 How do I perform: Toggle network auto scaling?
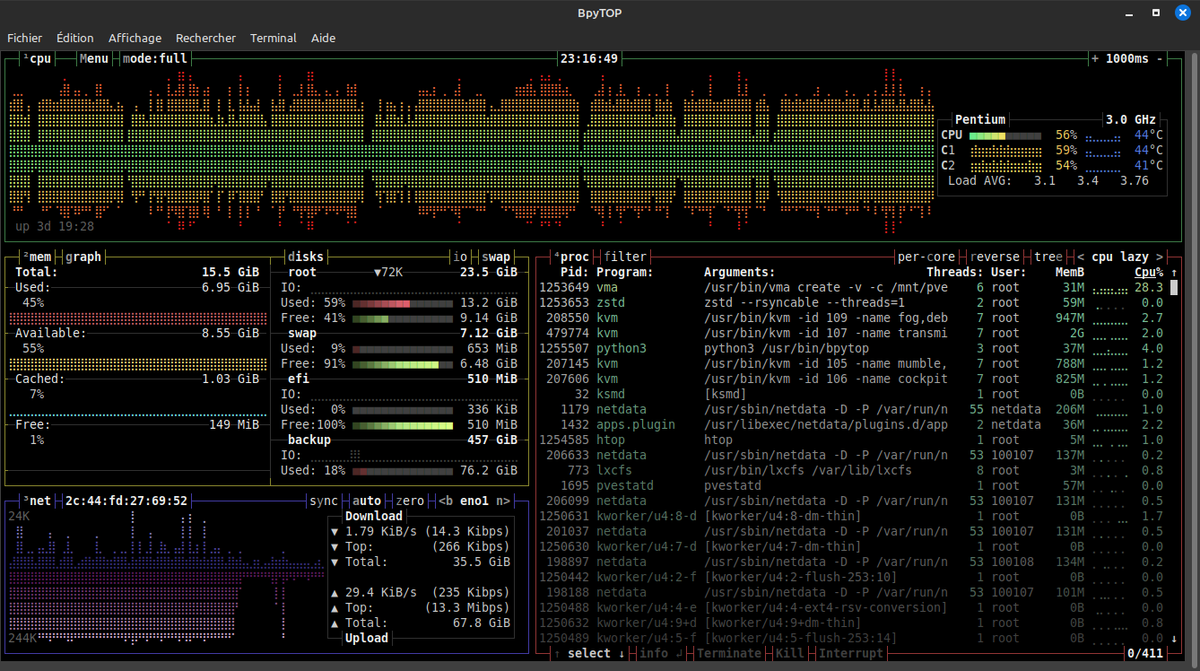tap(367, 501)
